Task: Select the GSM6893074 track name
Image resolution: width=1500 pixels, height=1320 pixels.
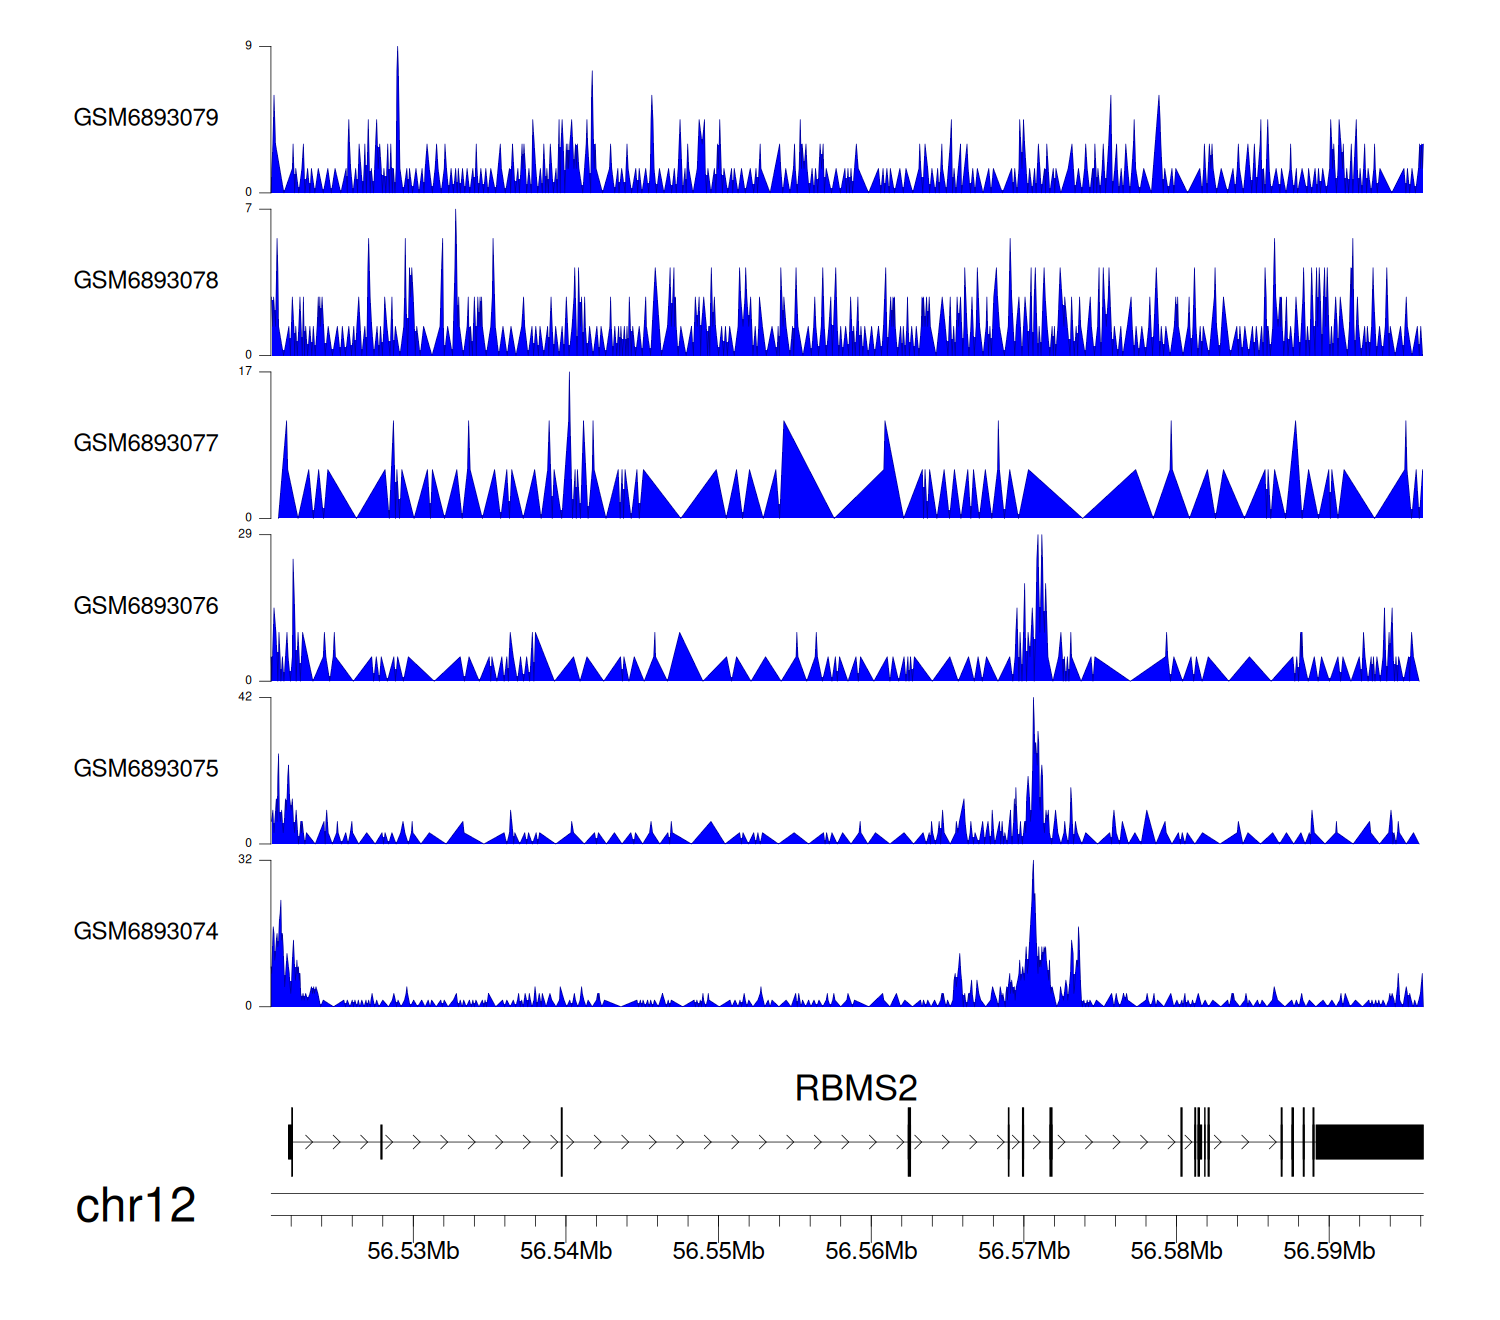Action: click(146, 932)
